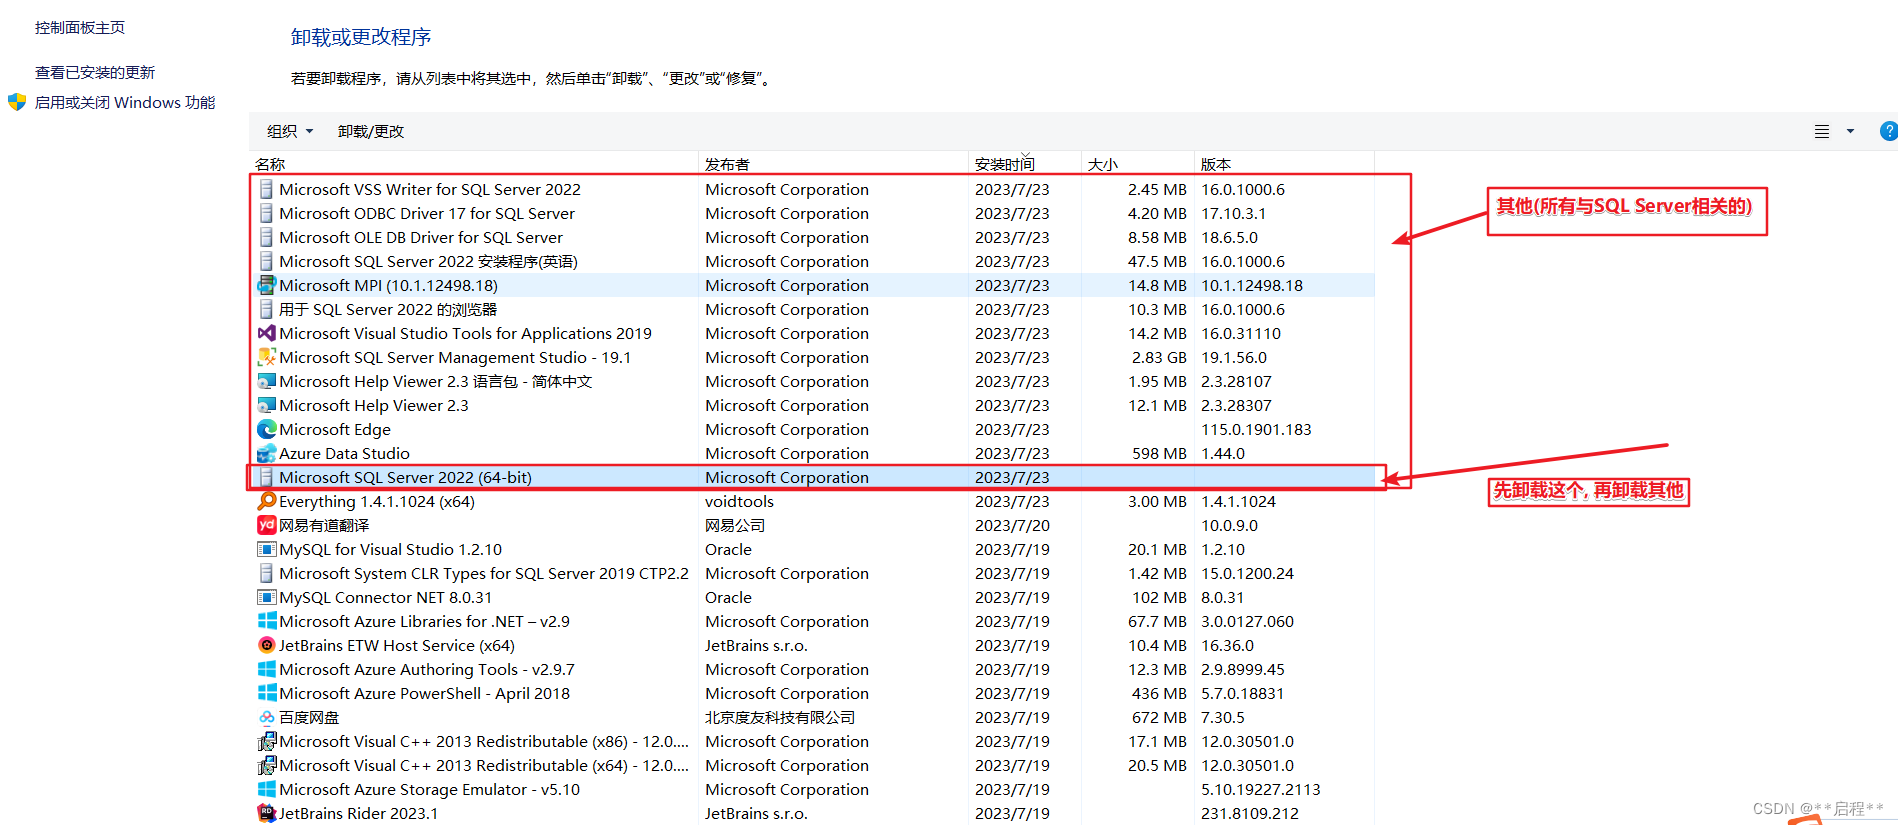Click Visual C++ 2013 Redistributable (x86) icon
The image size is (1898, 825).
[266, 741]
